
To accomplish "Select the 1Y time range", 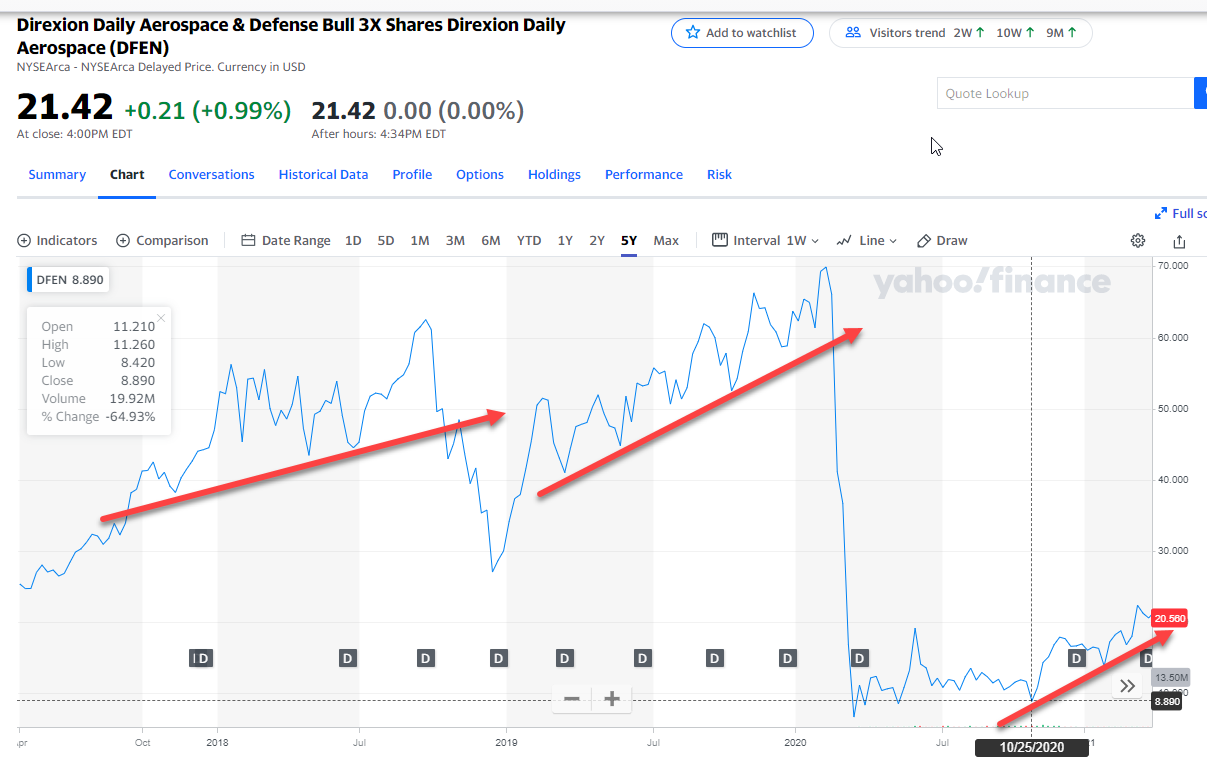I will 565,240.
